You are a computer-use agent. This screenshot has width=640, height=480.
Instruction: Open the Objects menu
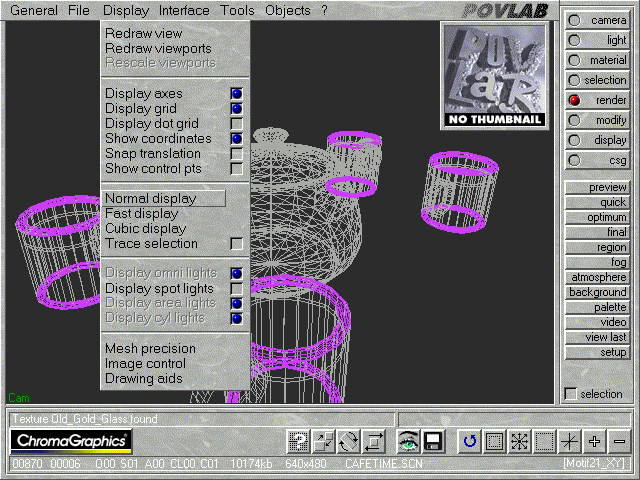[x=287, y=11]
